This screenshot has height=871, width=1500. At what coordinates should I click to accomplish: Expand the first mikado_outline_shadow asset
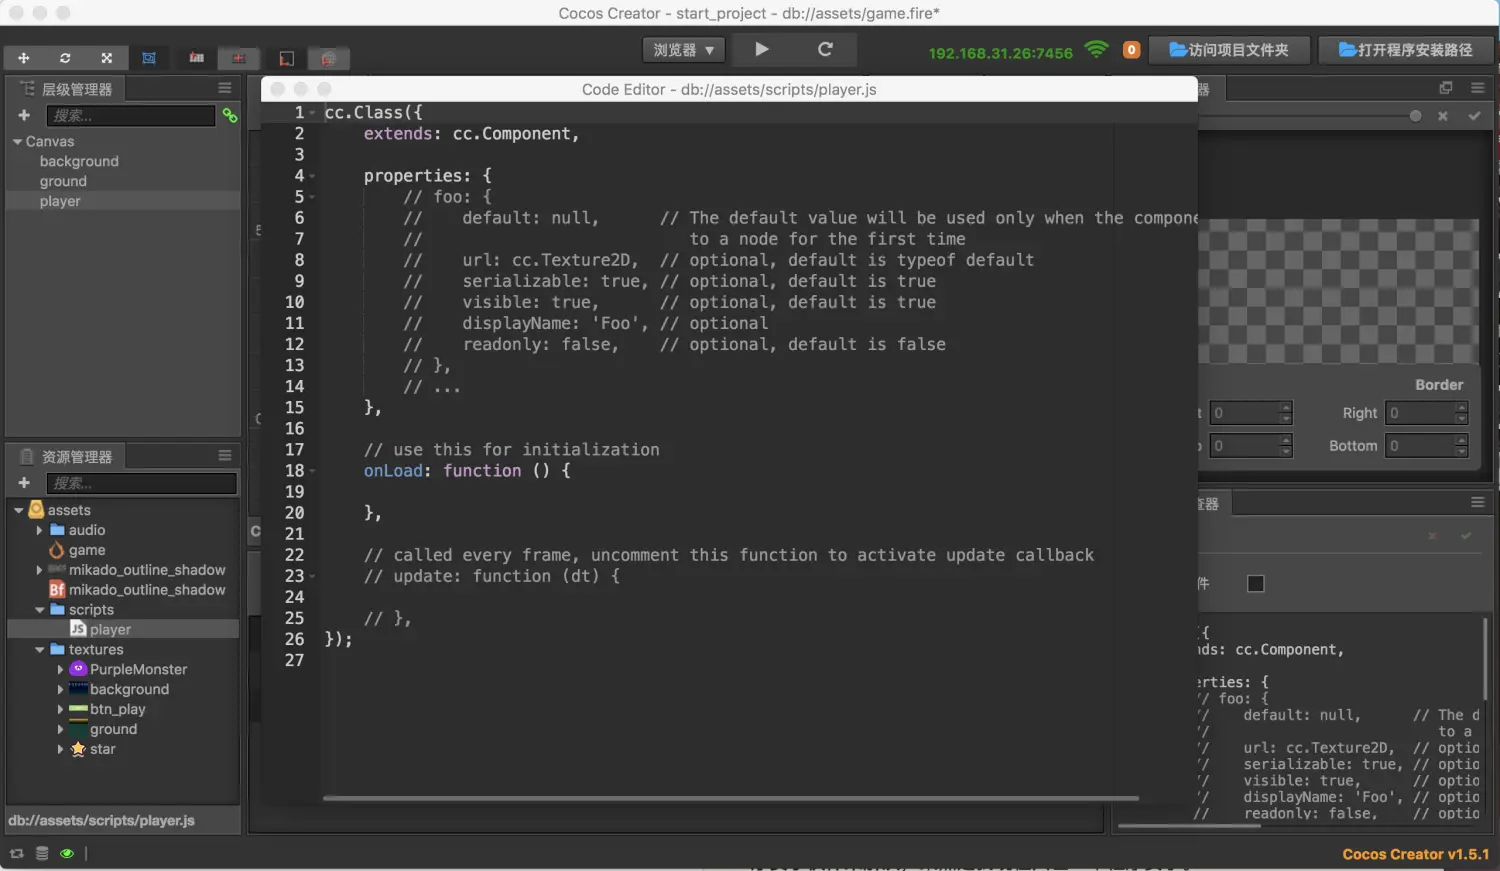[x=39, y=570]
